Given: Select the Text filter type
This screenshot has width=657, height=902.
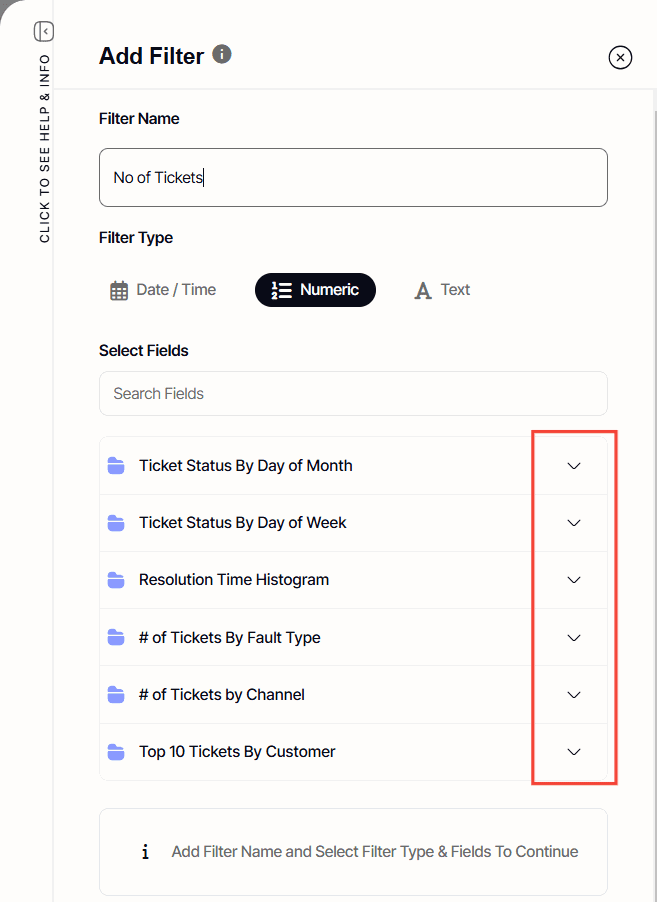Looking at the screenshot, I should click(x=442, y=290).
